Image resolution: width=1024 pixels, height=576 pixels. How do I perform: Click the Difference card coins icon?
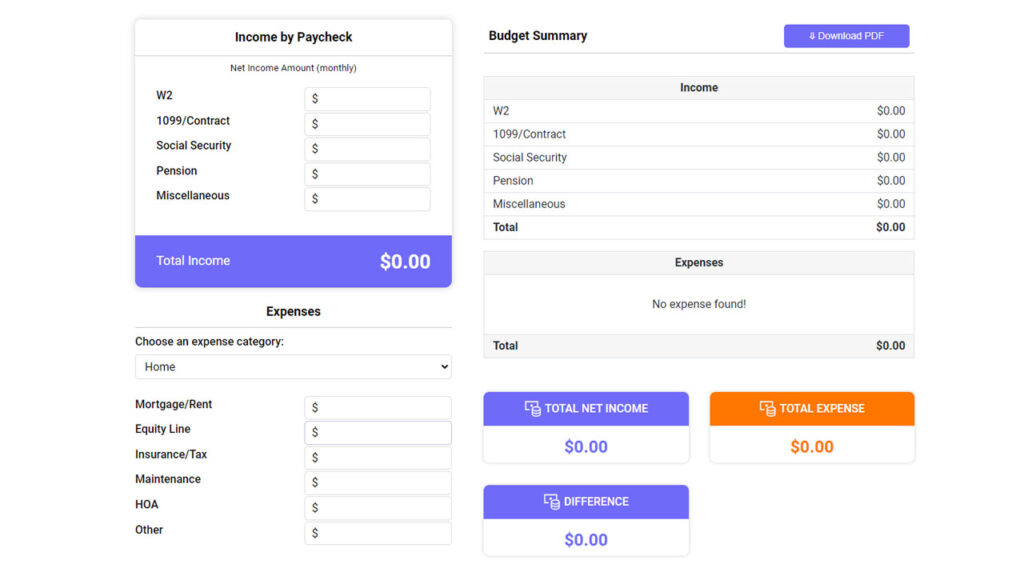(x=552, y=502)
